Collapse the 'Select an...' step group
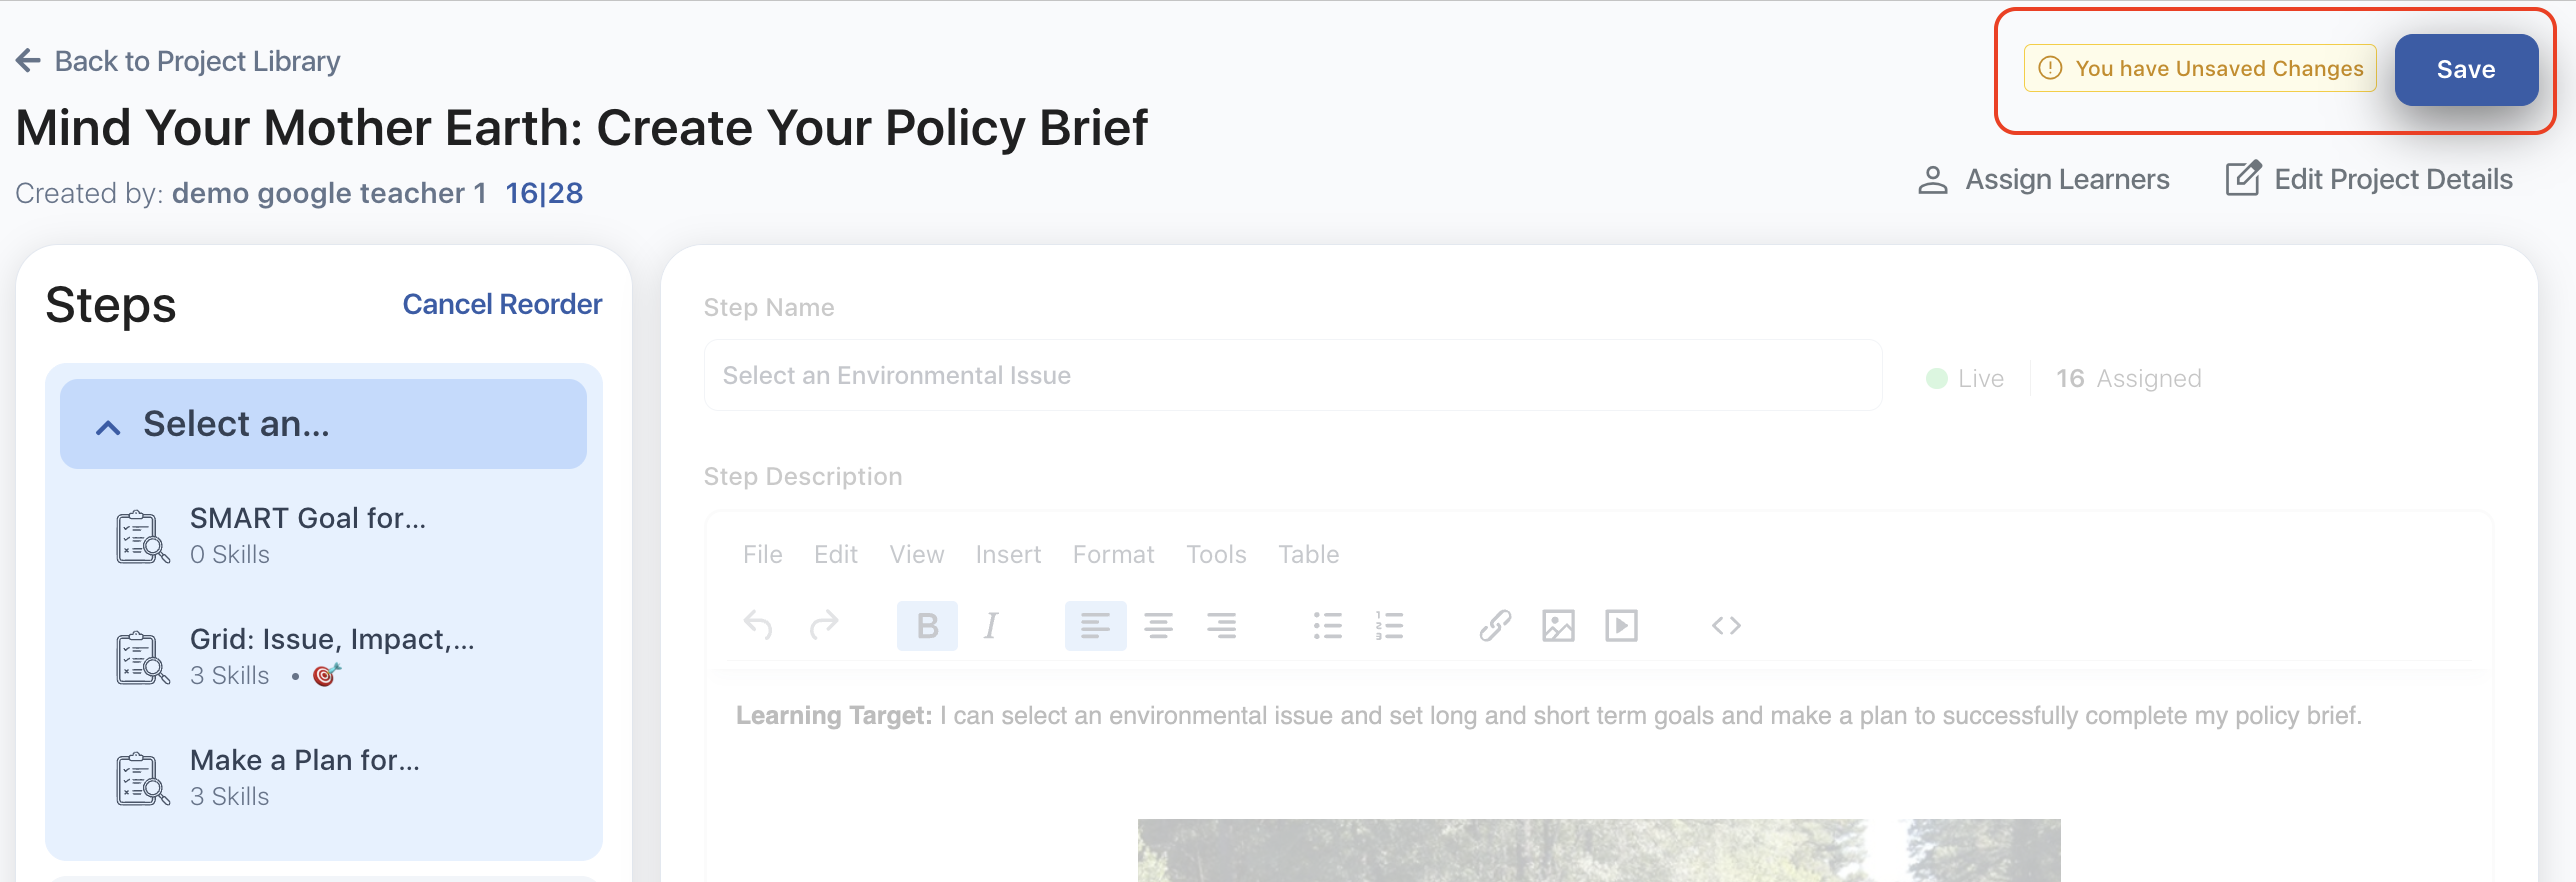The width and height of the screenshot is (2576, 882). [x=108, y=427]
